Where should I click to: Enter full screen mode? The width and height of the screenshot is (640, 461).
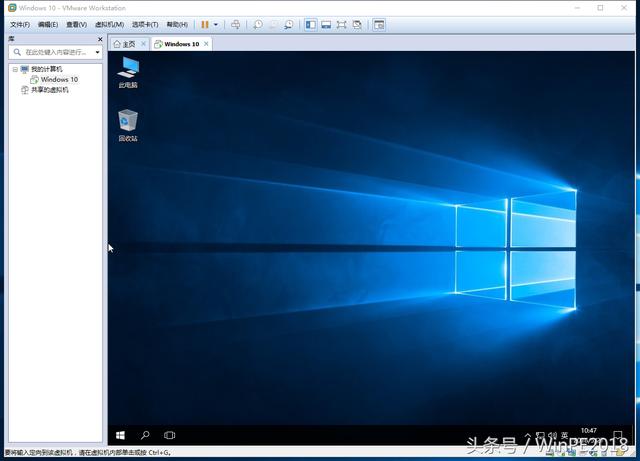(x=342, y=25)
